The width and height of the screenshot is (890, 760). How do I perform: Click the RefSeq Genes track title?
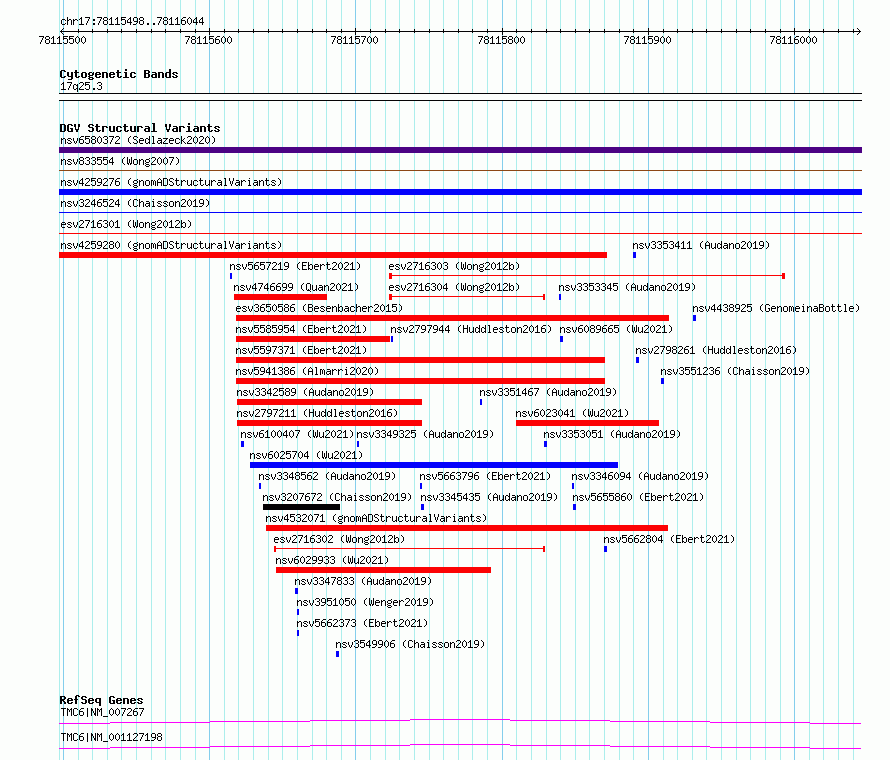click(101, 700)
